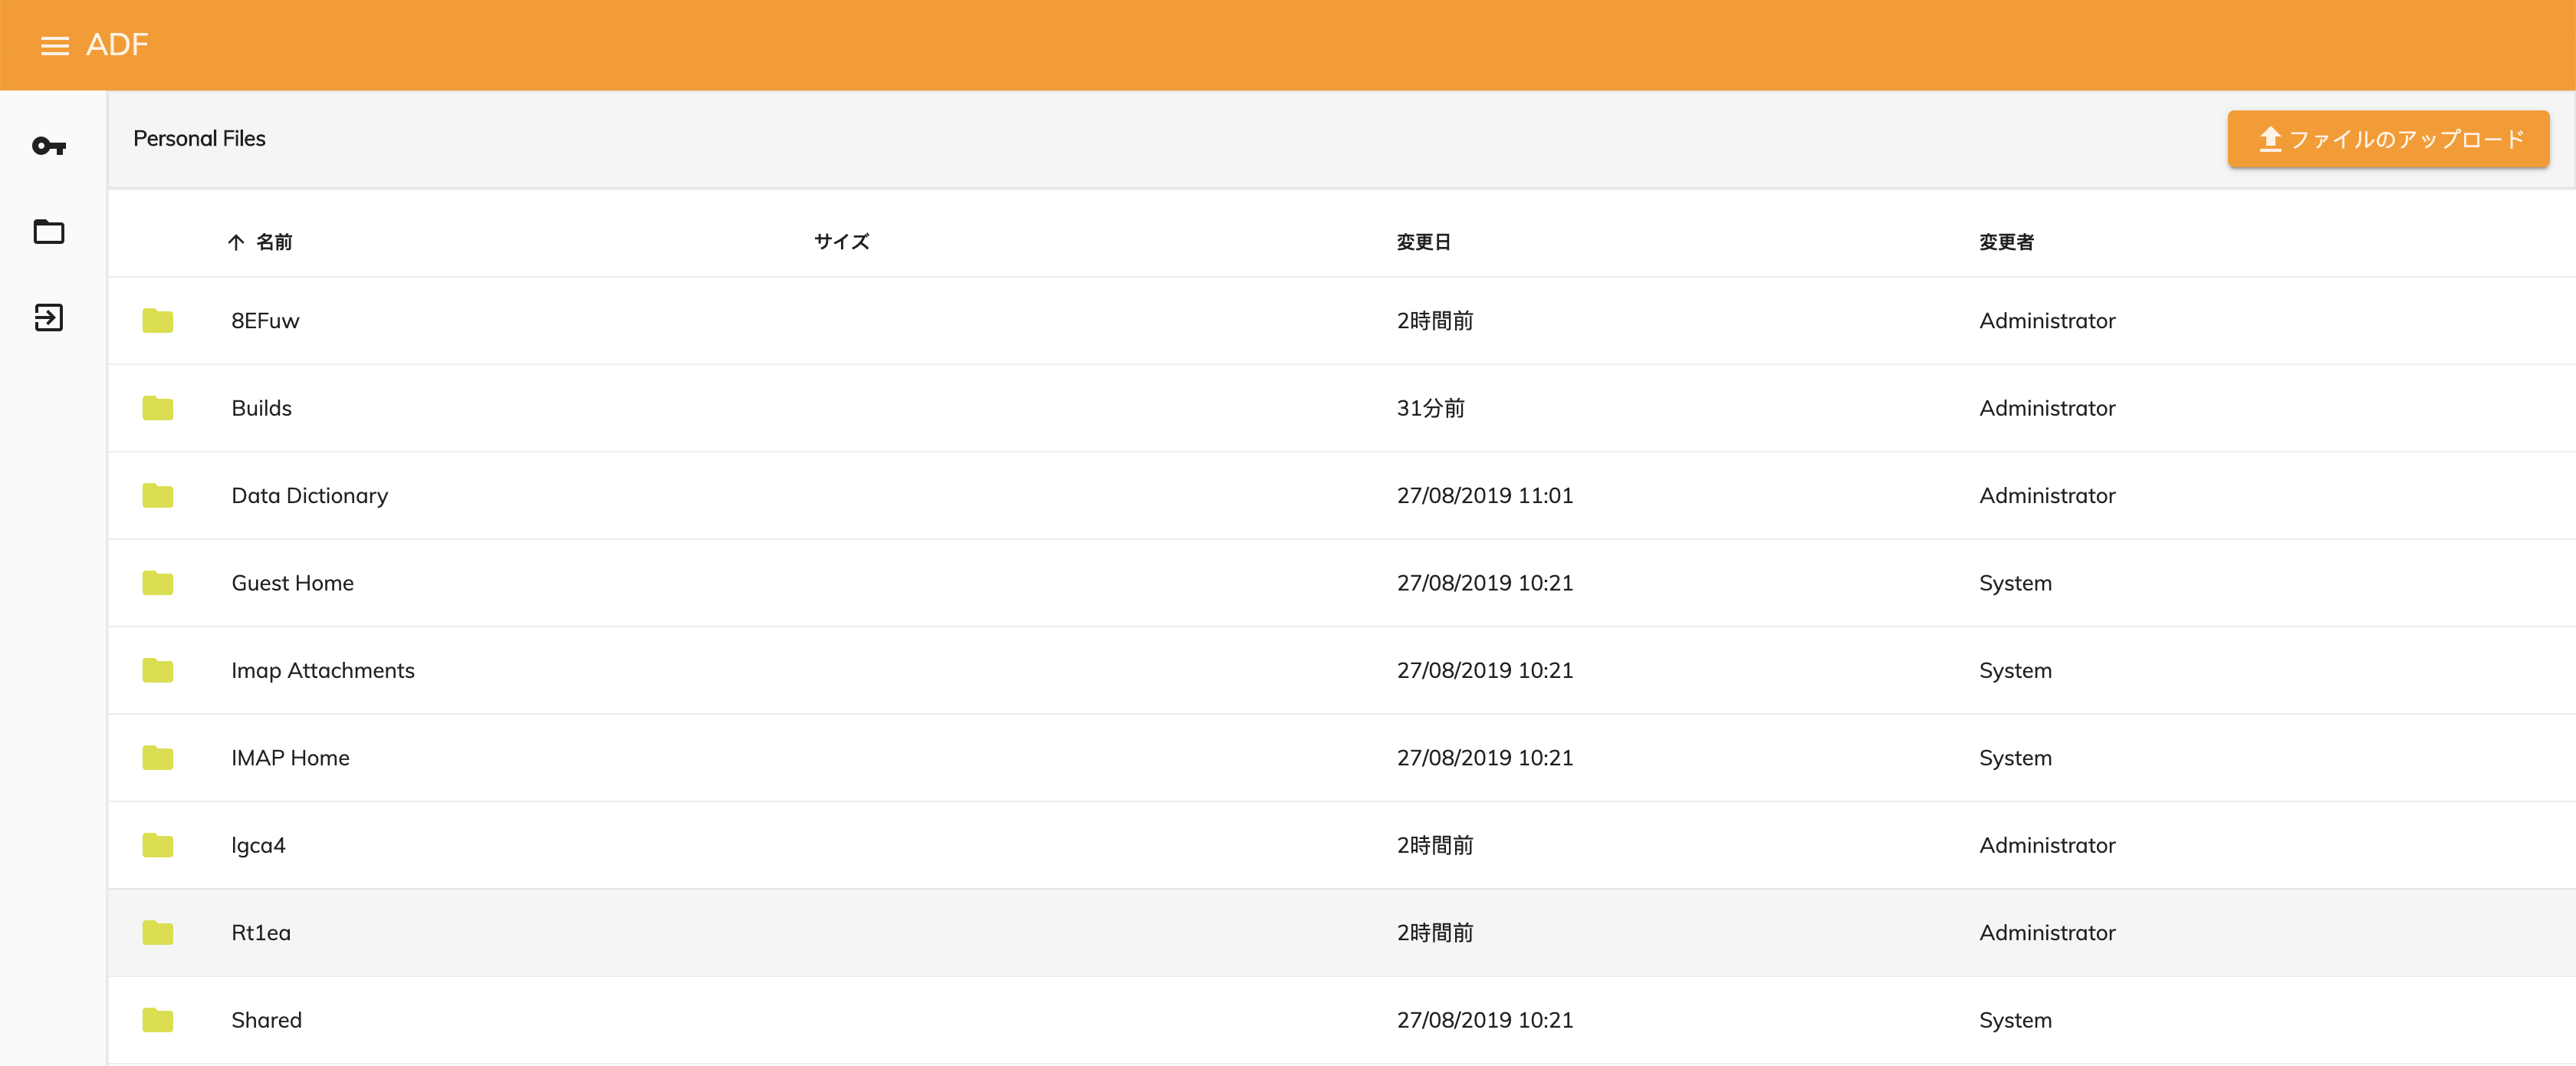Click the logout icon in the sidebar

47,318
